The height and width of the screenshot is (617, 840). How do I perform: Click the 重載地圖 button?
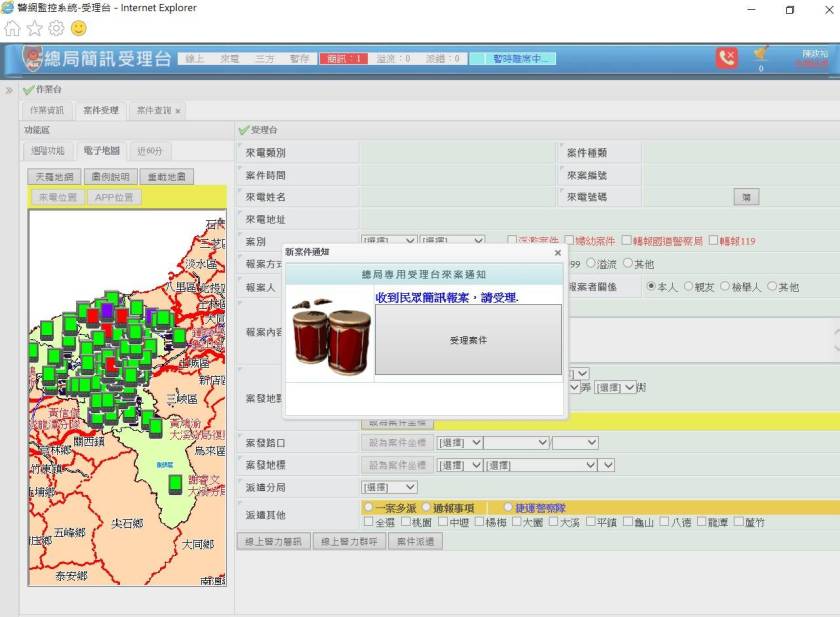[x=166, y=176]
